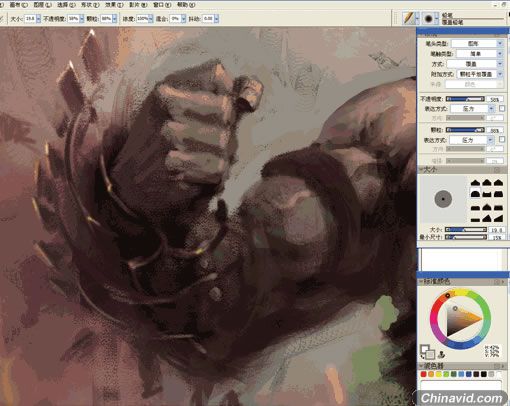Viewport: 510px width, 406px height.
Task: Pick the second-row middle brush tip profile
Action: 487,194
